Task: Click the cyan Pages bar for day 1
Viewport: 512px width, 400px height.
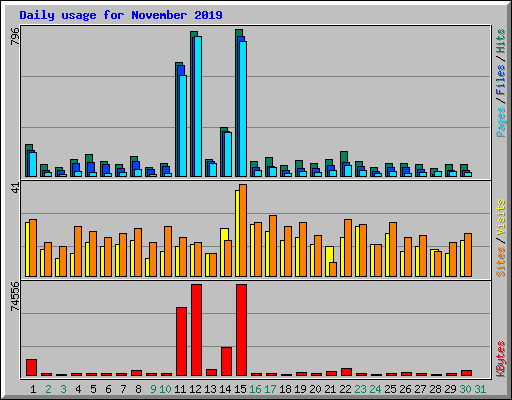Action: 33,165
